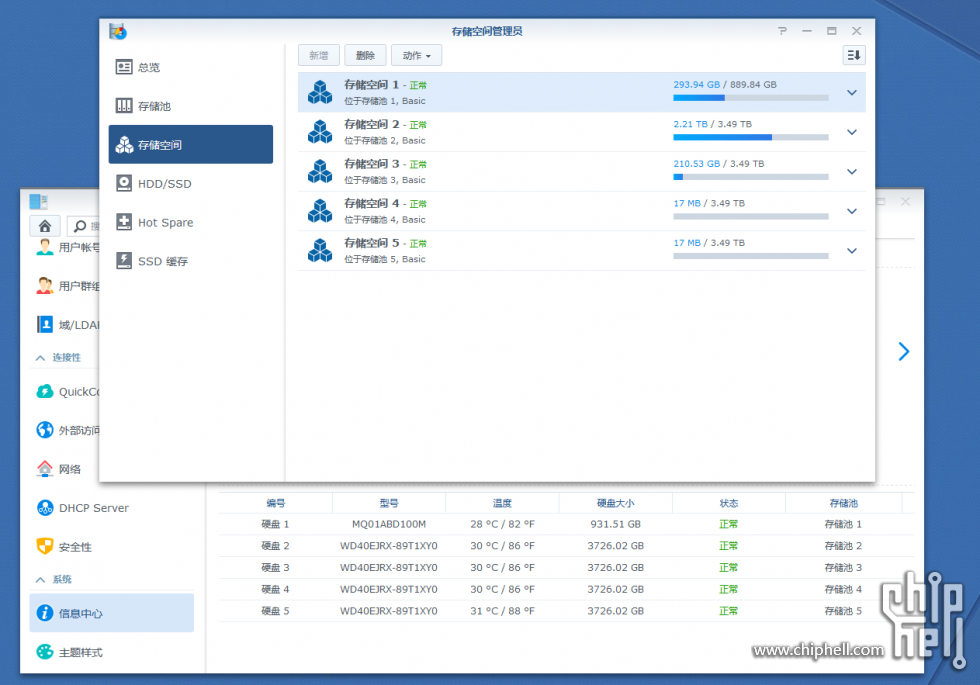Image resolution: width=980 pixels, height=685 pixels.
Task: Open HDD/SSD section in sidebar
Action: 191,183
